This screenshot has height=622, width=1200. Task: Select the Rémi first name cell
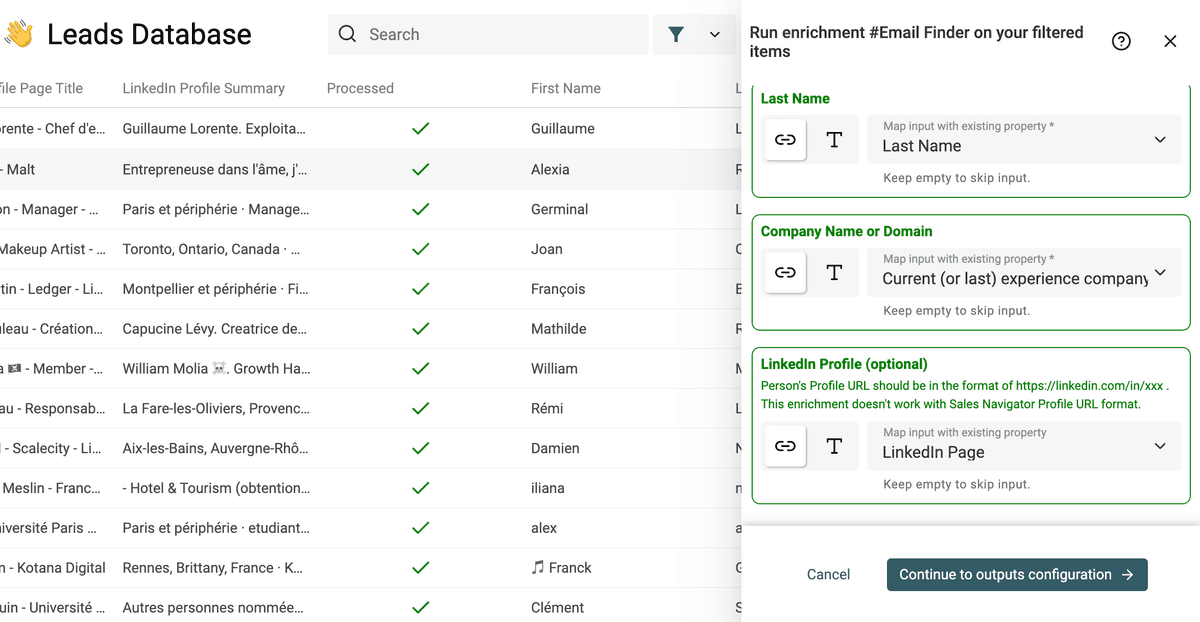(x=547, y=408)
